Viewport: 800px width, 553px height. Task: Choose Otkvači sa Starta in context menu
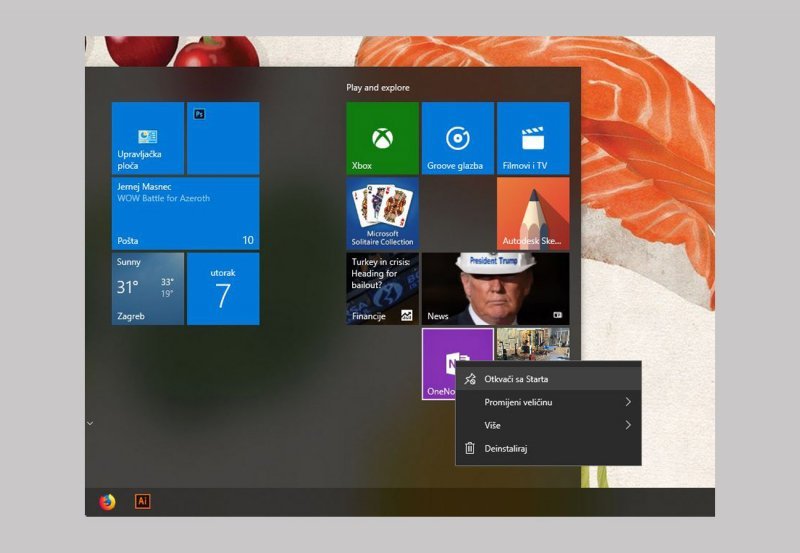pyautogui.click(x=548, y=379)
